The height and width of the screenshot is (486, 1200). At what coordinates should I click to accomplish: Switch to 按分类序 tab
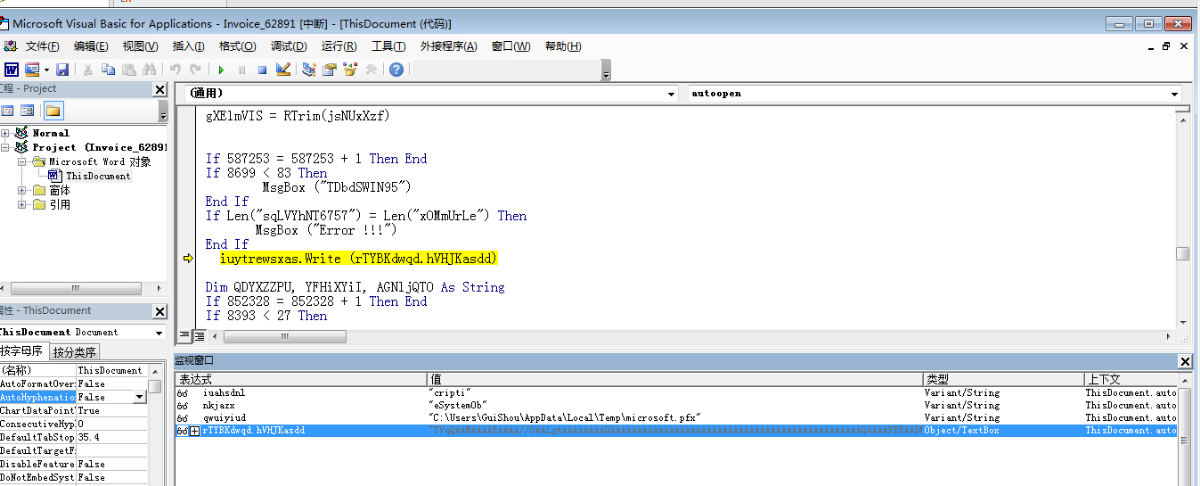(x=75, y=351)
